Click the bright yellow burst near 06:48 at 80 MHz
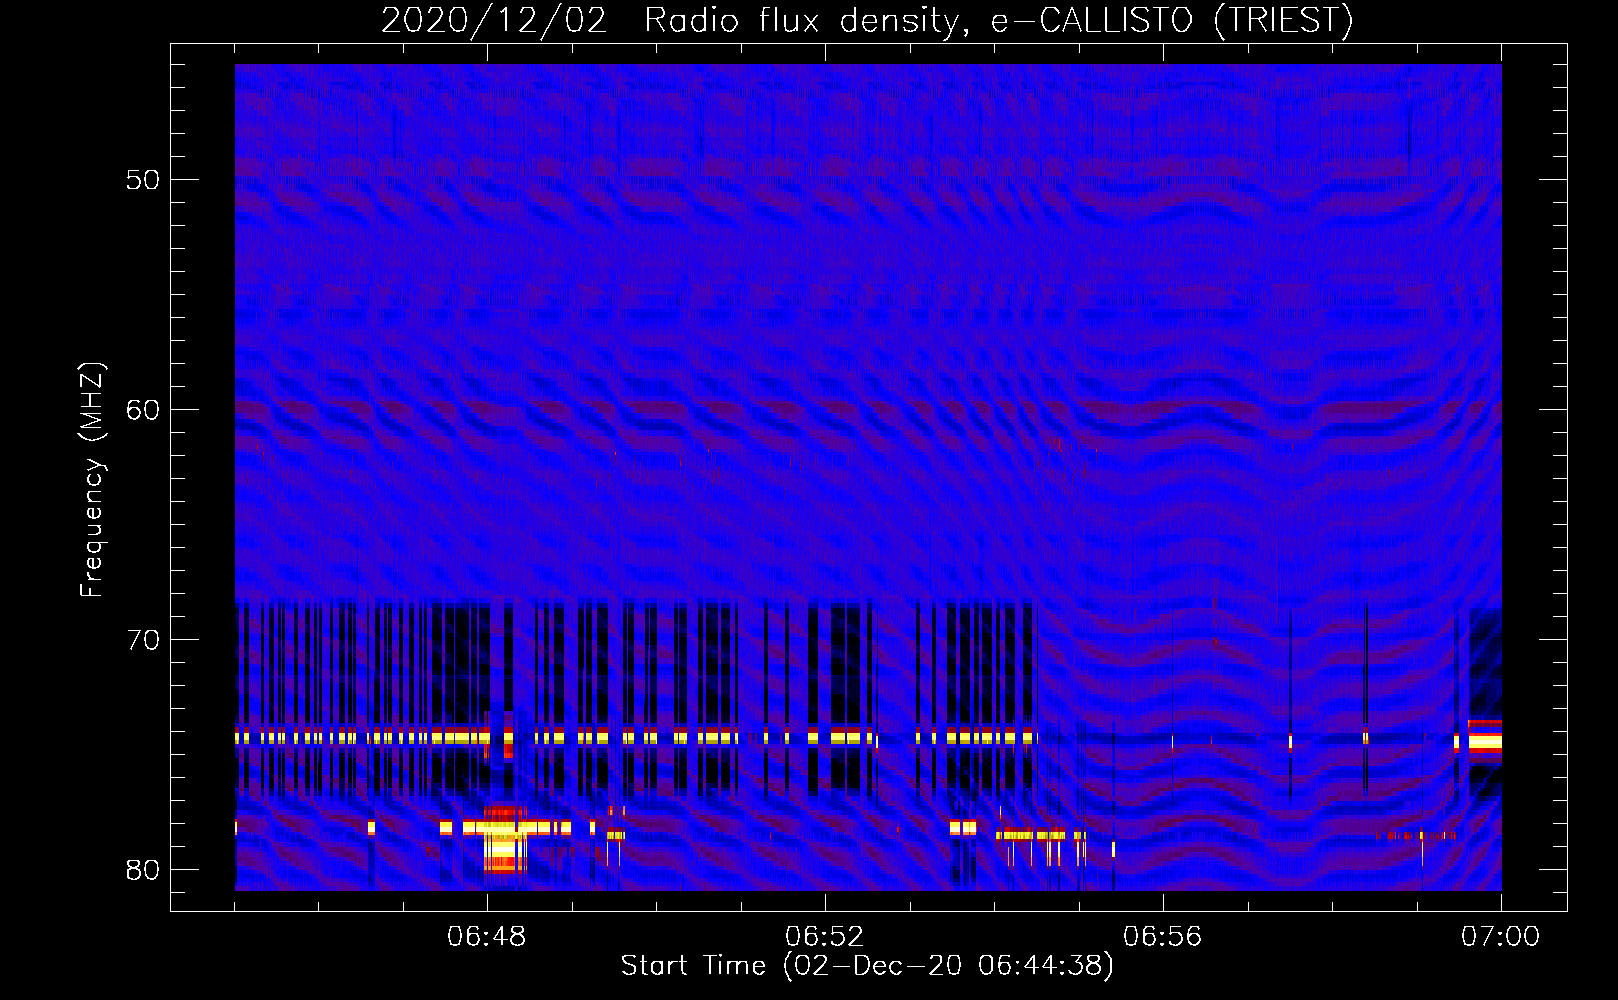This screenshot has width=1618, height=1000. 504,840
